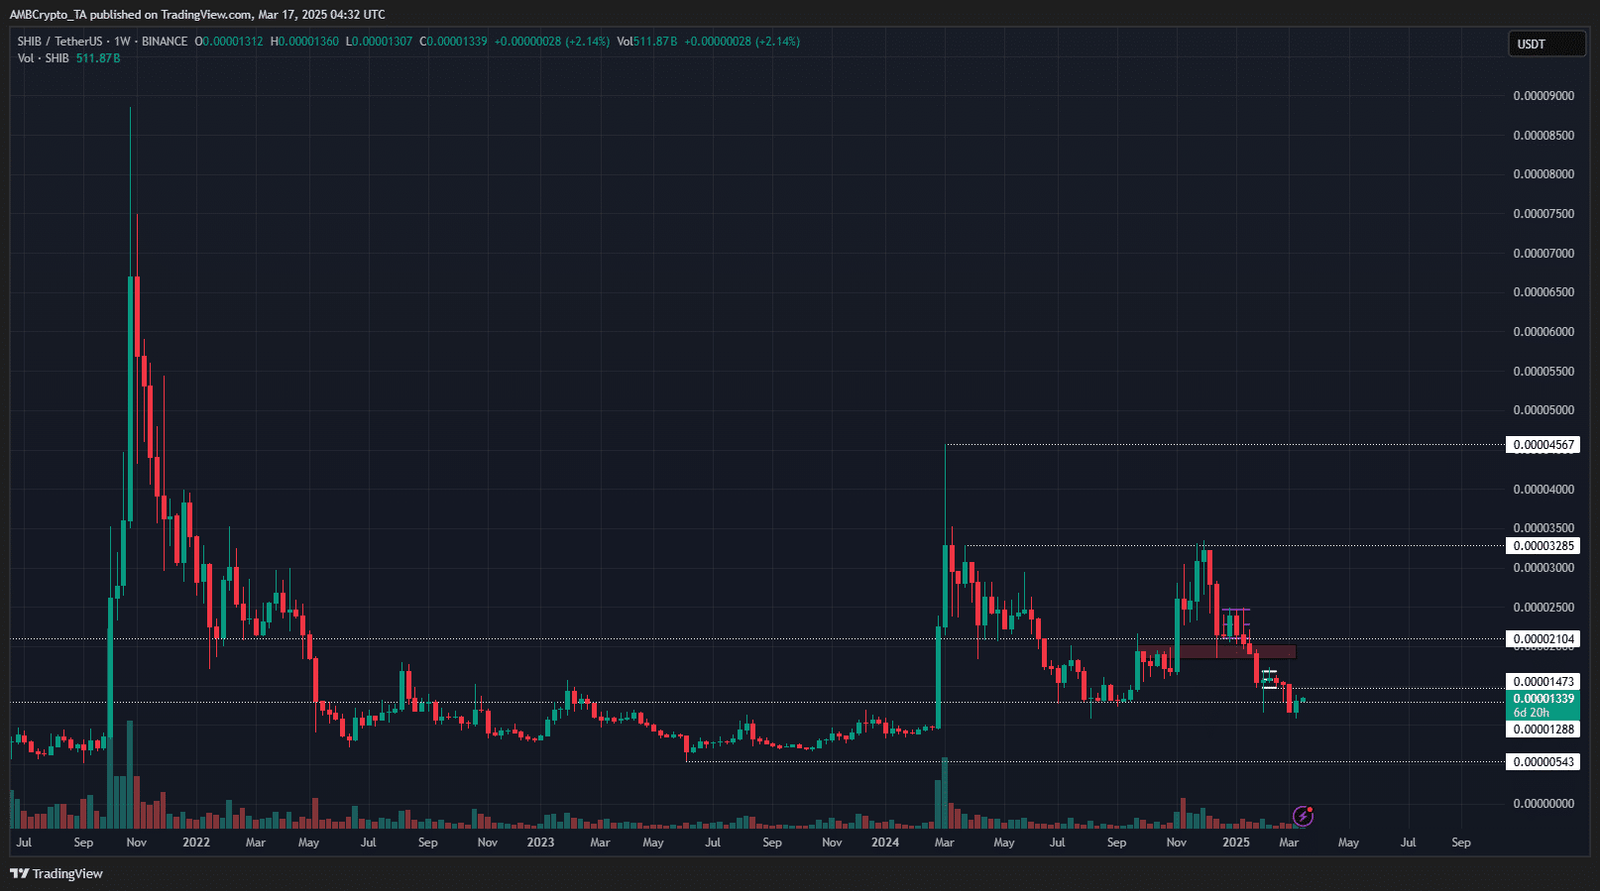Click the 2025 label on time axis
Screen dimensions: 1600x891
pos(1236,842)
